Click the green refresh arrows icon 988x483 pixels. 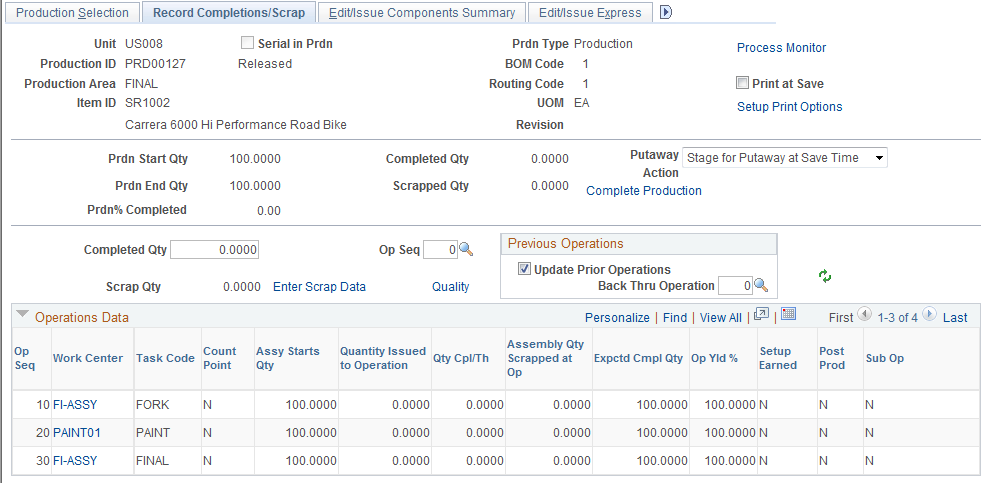tap(825, 276)
